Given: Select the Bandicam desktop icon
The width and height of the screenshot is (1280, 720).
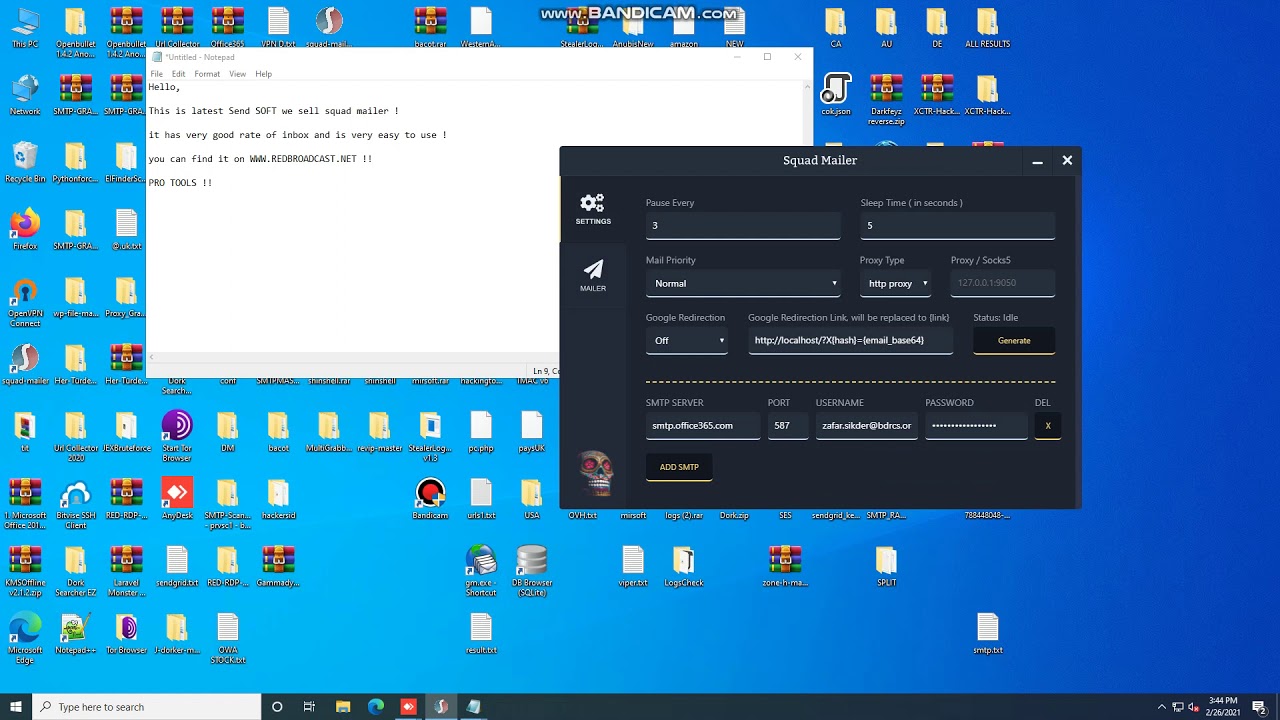Looking at the screenshot, I should (x=430, y=494).
